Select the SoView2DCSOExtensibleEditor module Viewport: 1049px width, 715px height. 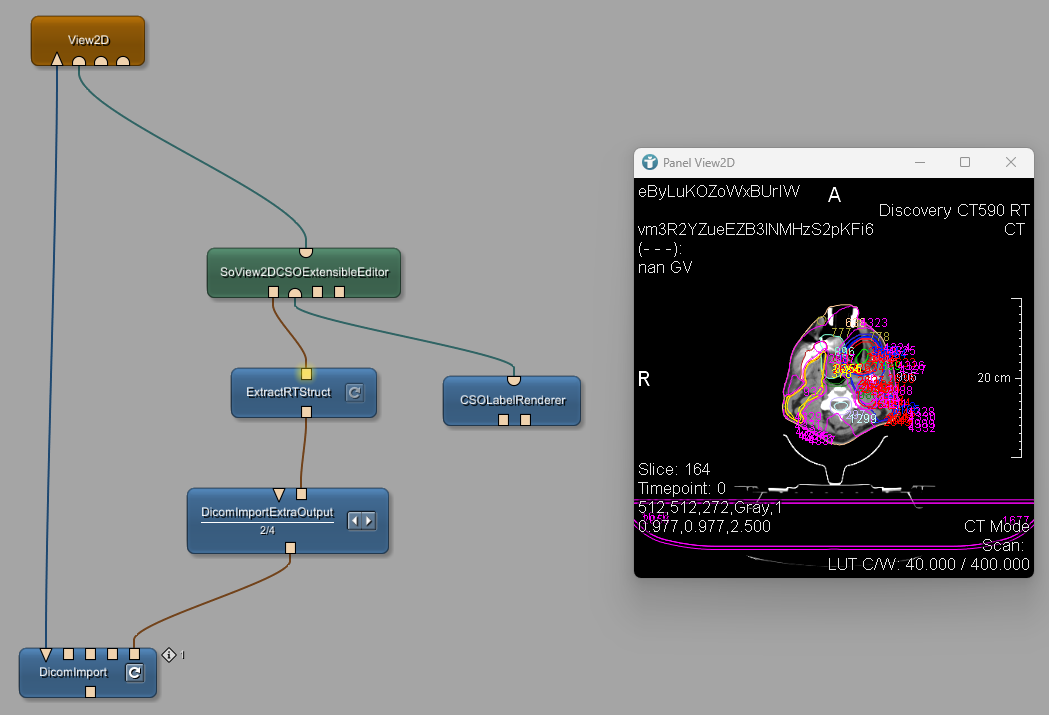(304, 271)
